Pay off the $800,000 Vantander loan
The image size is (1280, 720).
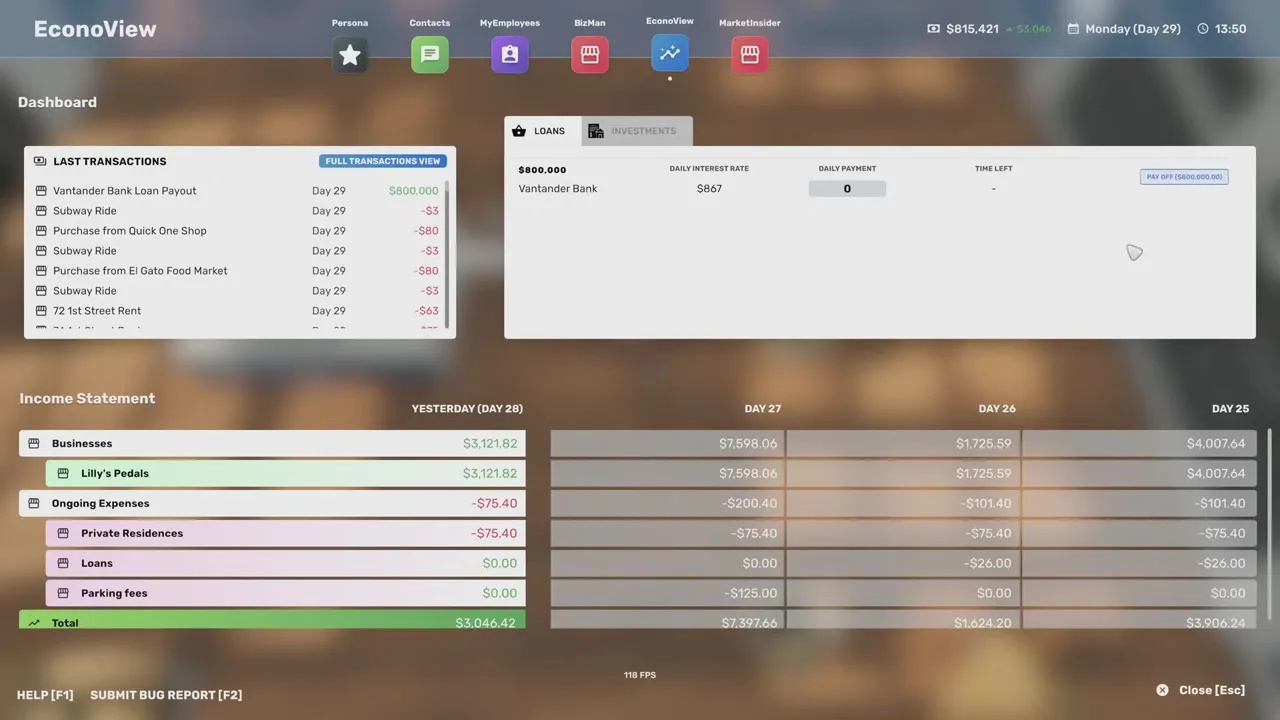pyautogui.click(x=1184, y=177)
